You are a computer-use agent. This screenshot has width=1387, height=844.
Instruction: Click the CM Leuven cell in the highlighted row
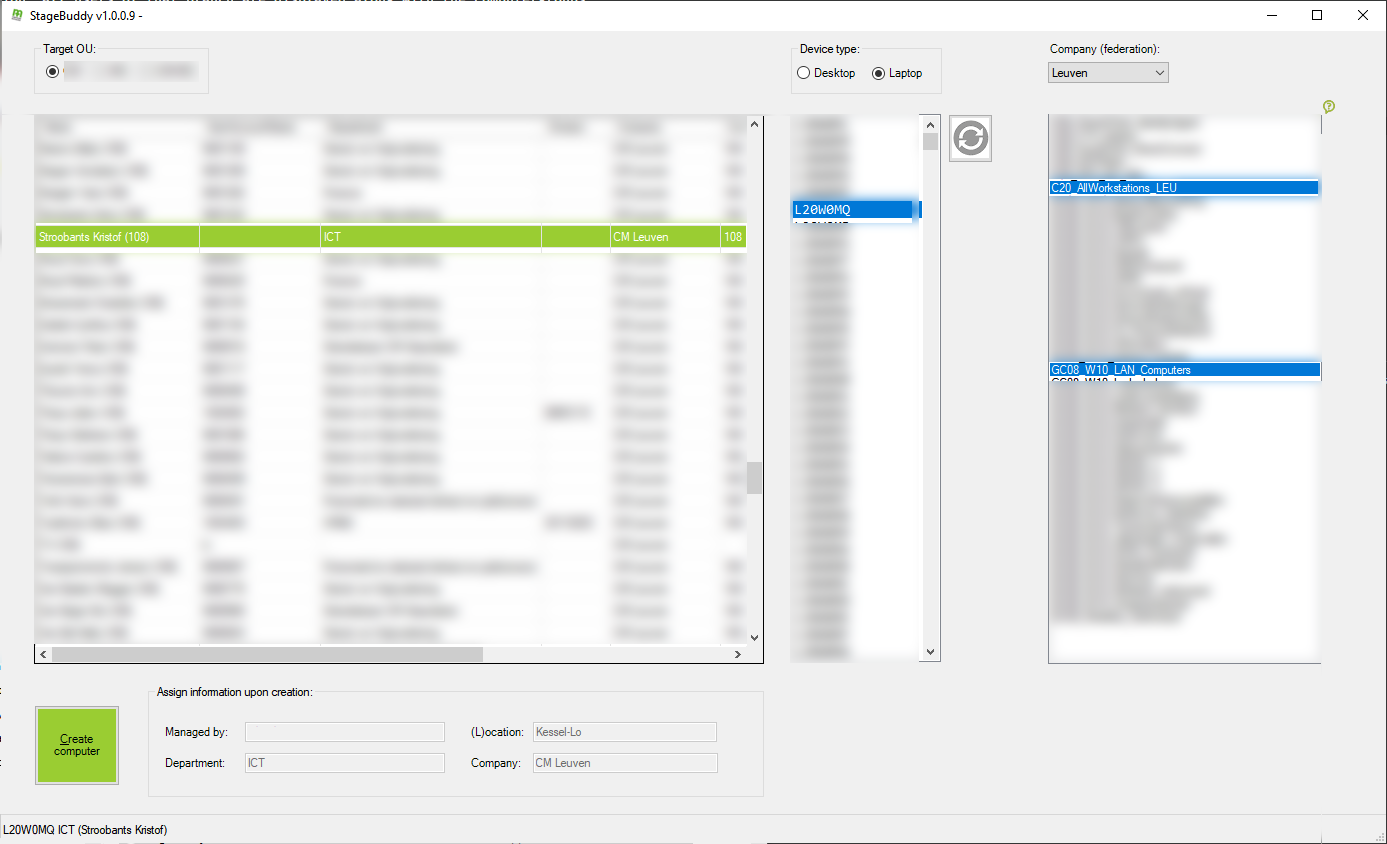(665, 237)
